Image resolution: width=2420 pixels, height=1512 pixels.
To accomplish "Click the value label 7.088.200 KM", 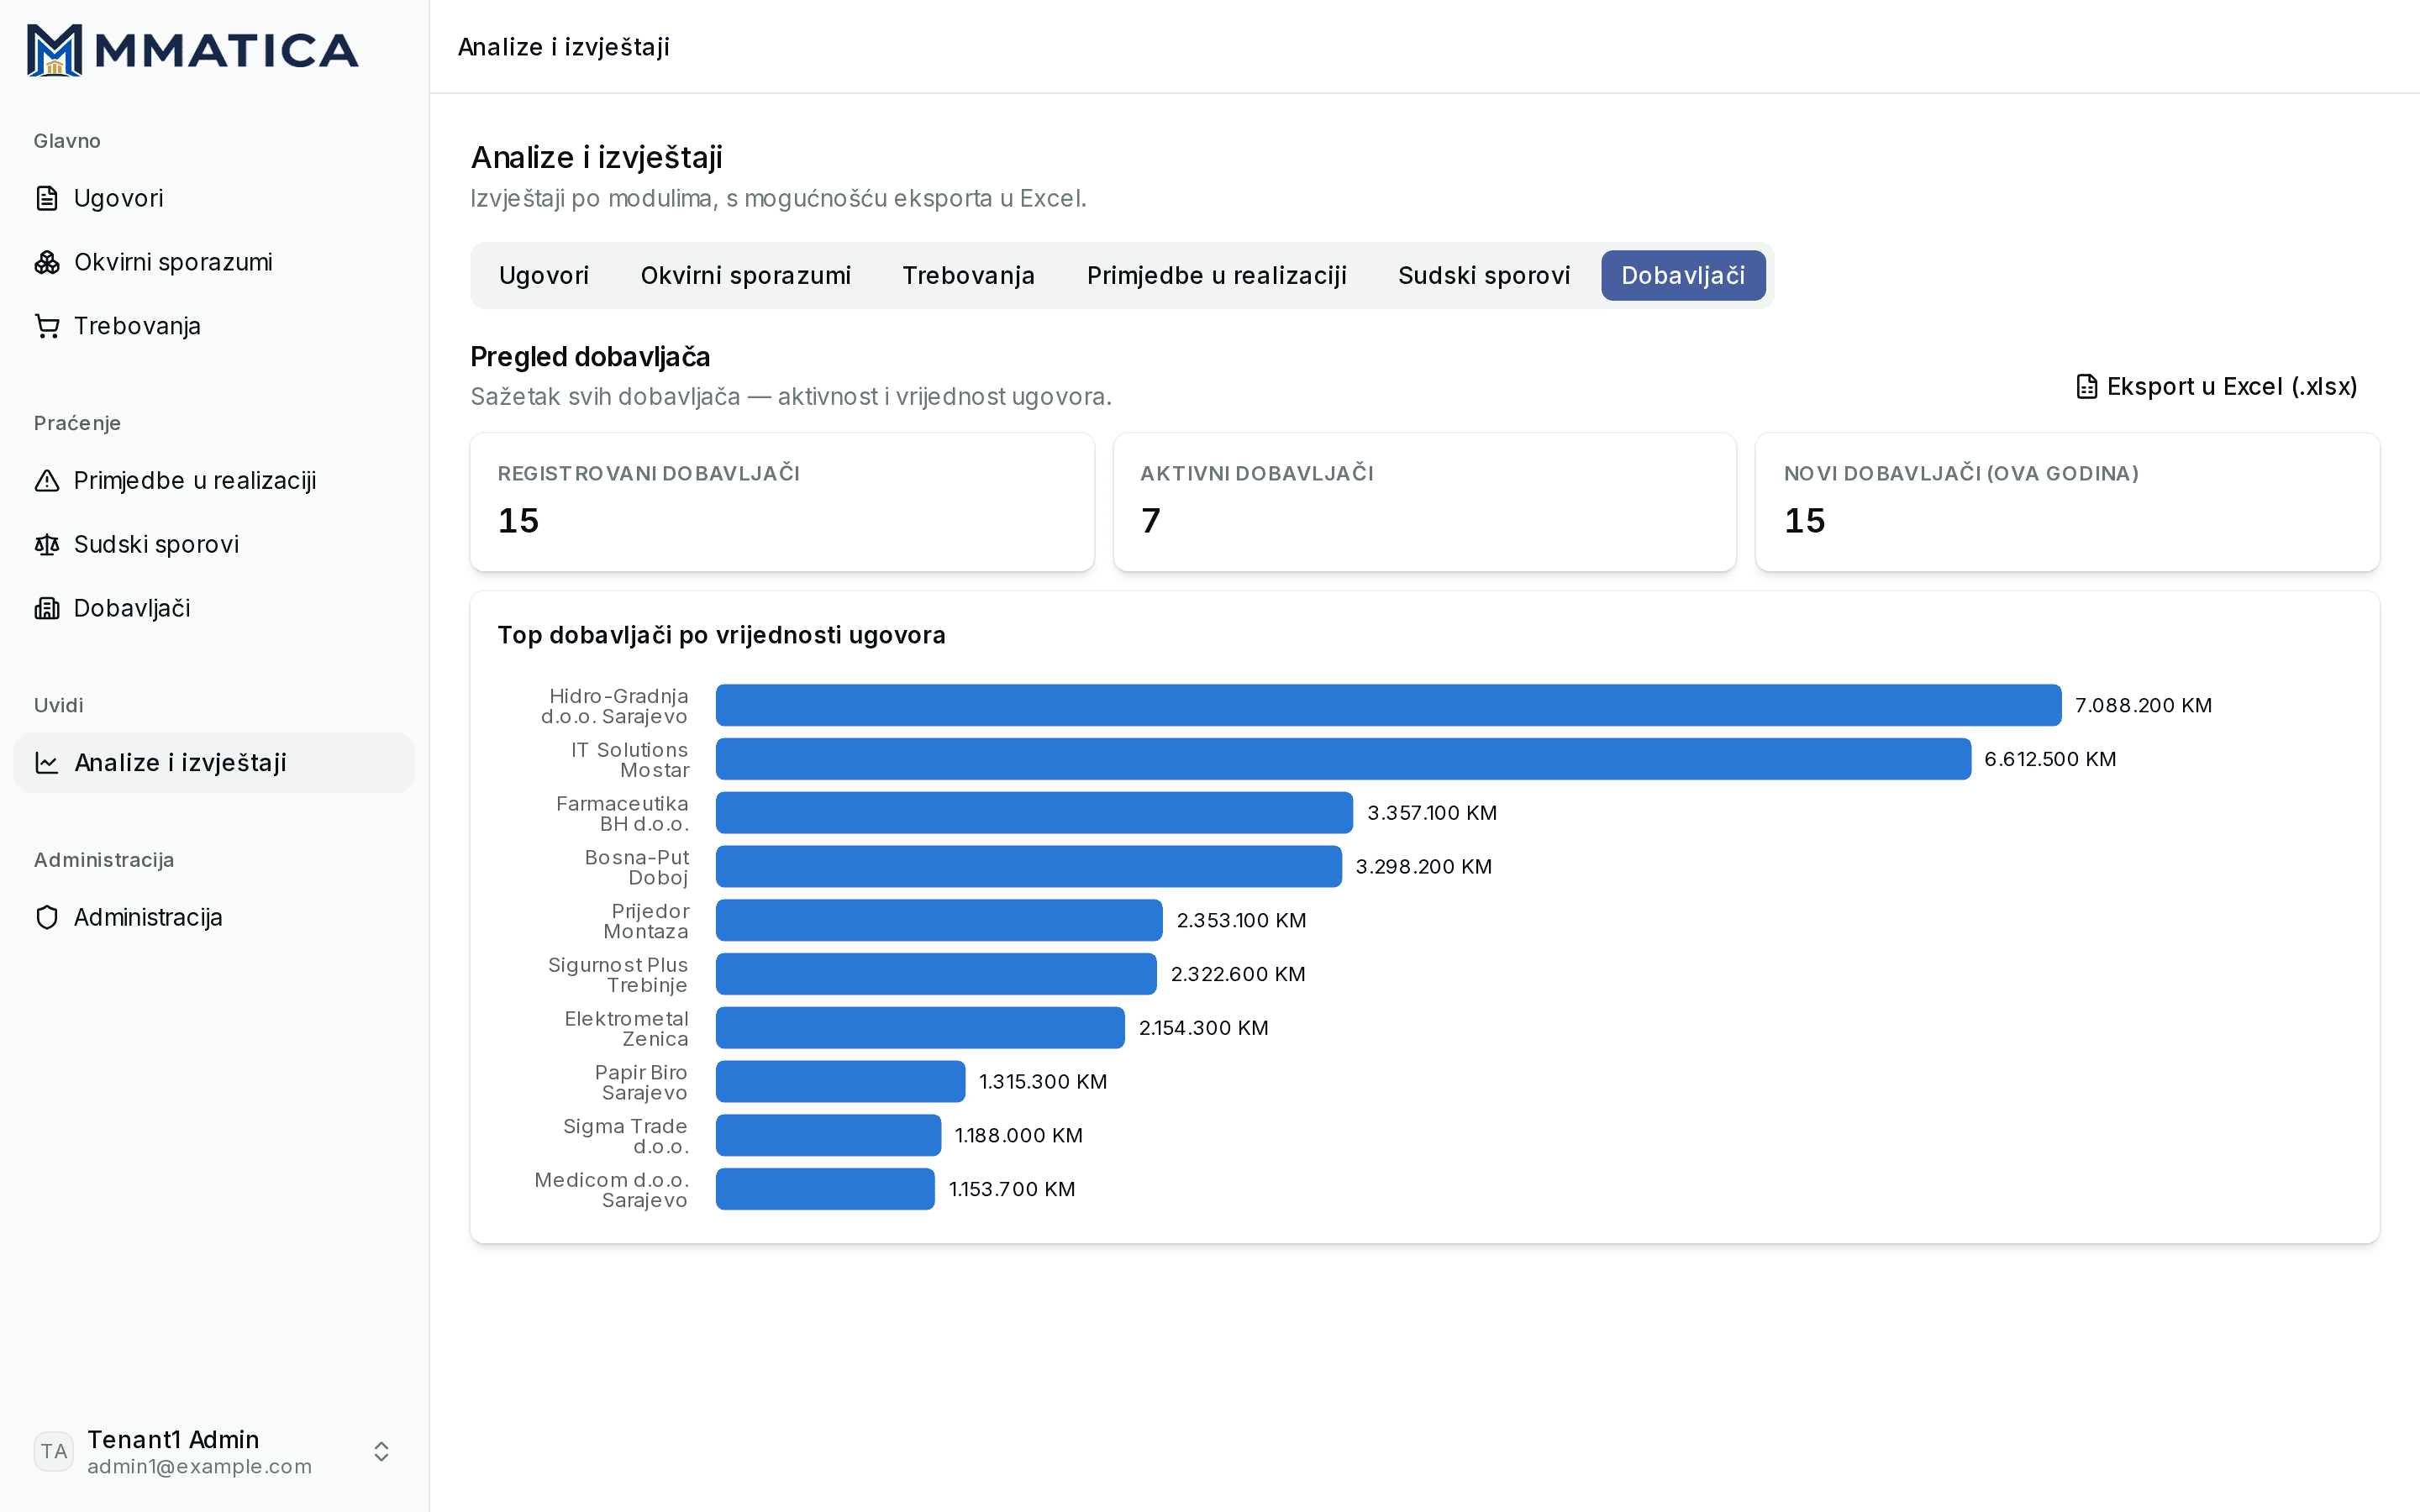I will tap(2143, 705).
